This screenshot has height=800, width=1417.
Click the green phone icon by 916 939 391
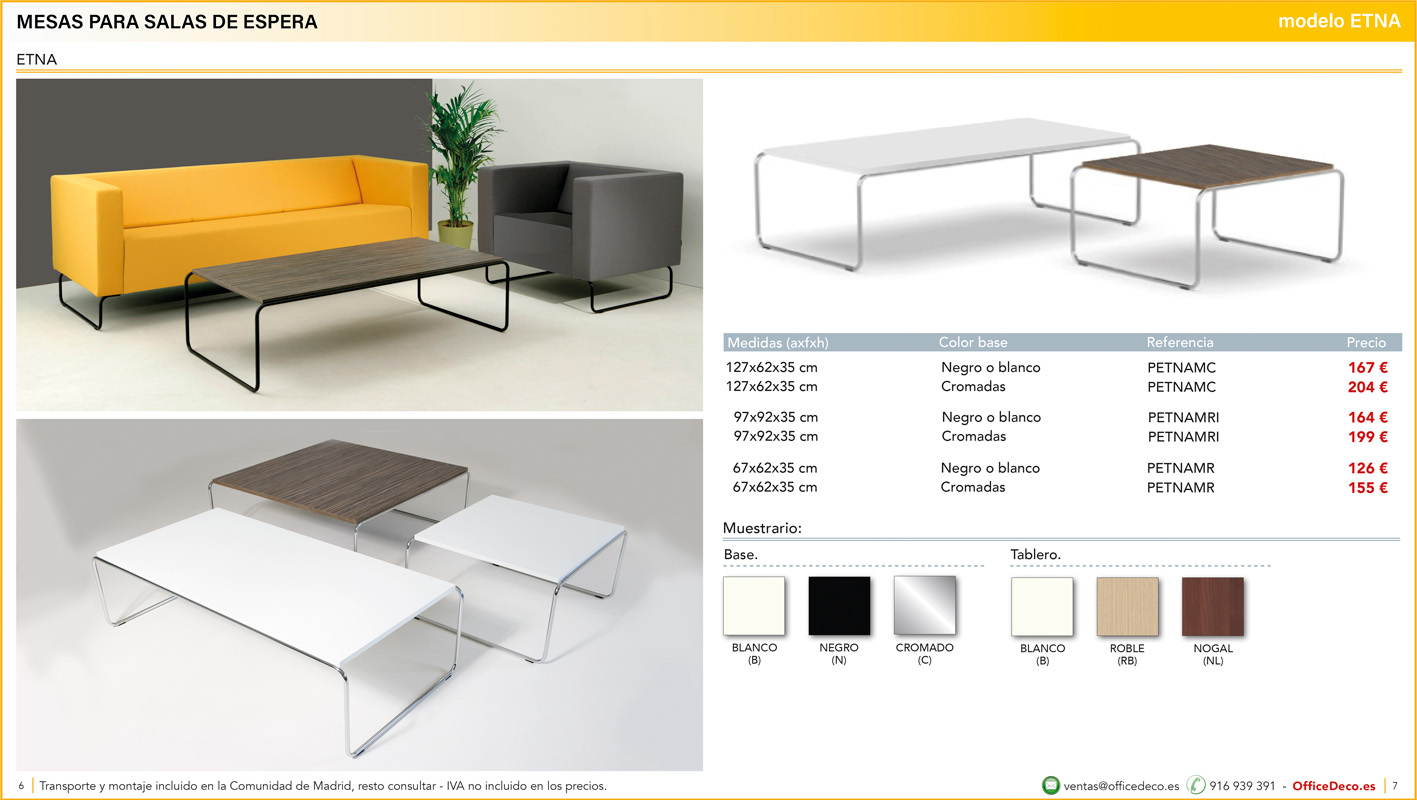point(1196,786)
